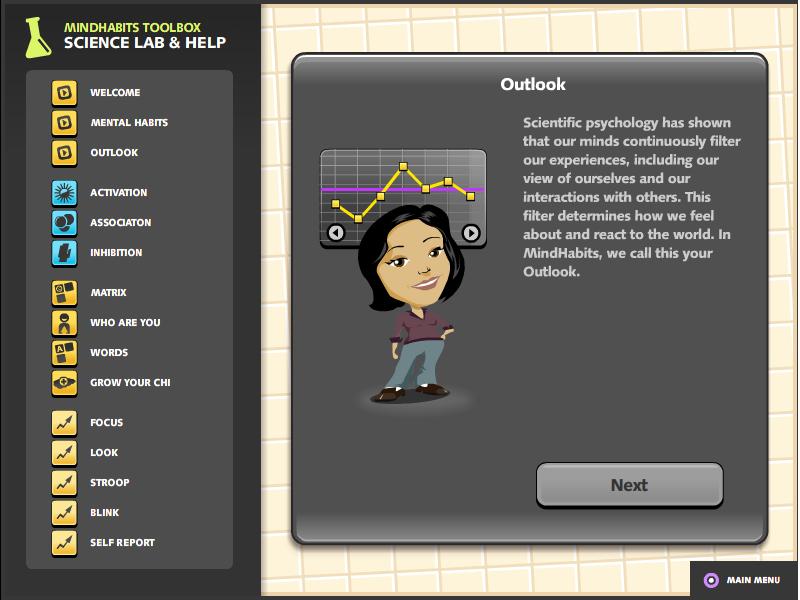The image size is (800, 600).
Task: Open the Look menu entry
Action: [104, 453]
